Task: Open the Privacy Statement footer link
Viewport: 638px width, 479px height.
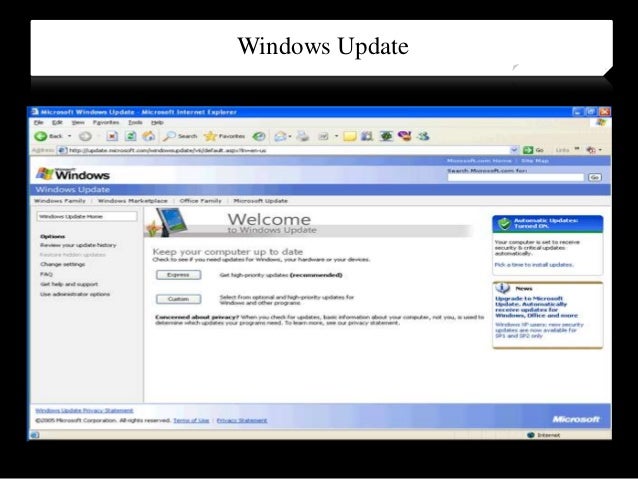Action: point(242,420)
